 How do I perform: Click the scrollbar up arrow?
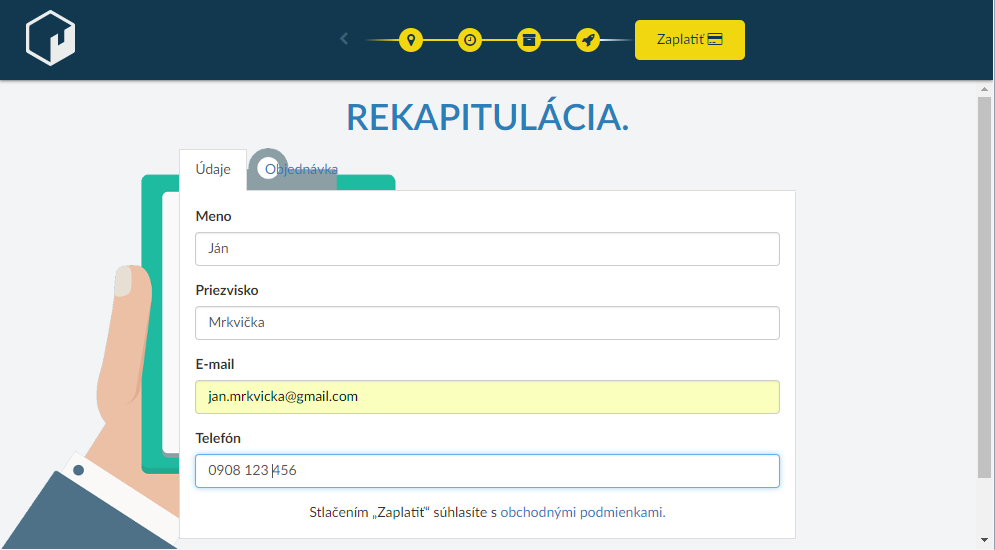click(985, 89)
